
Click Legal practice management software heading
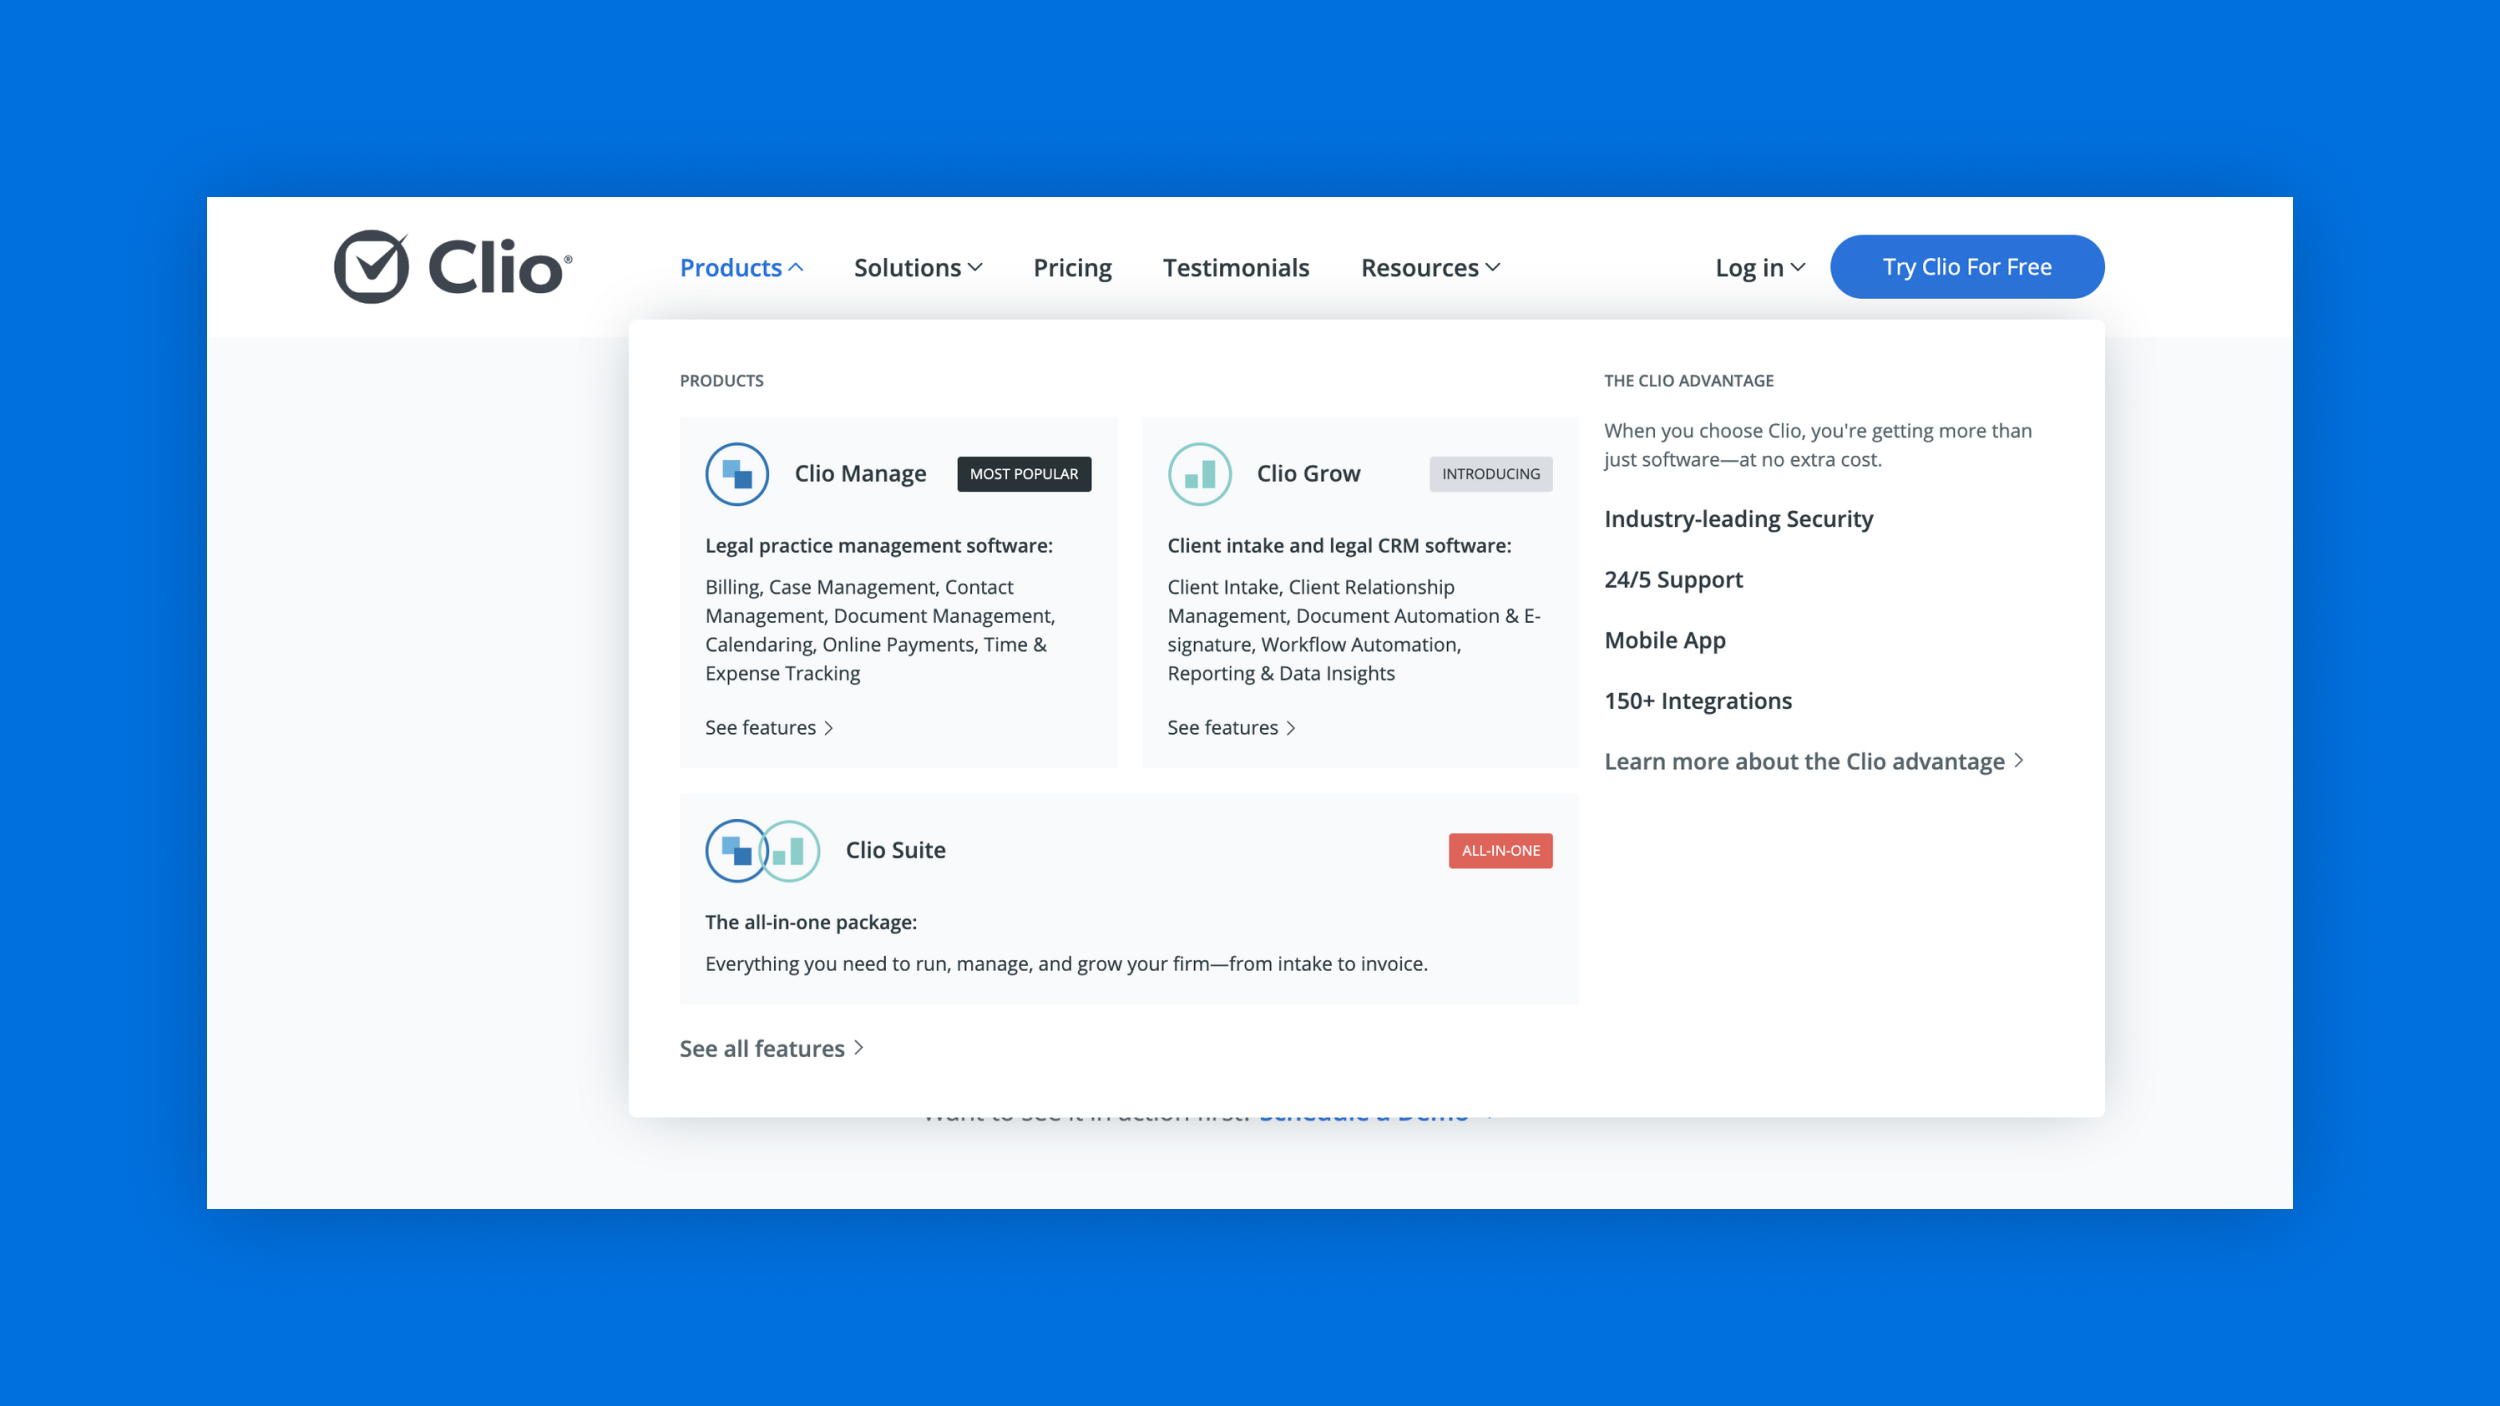[879, 546]
